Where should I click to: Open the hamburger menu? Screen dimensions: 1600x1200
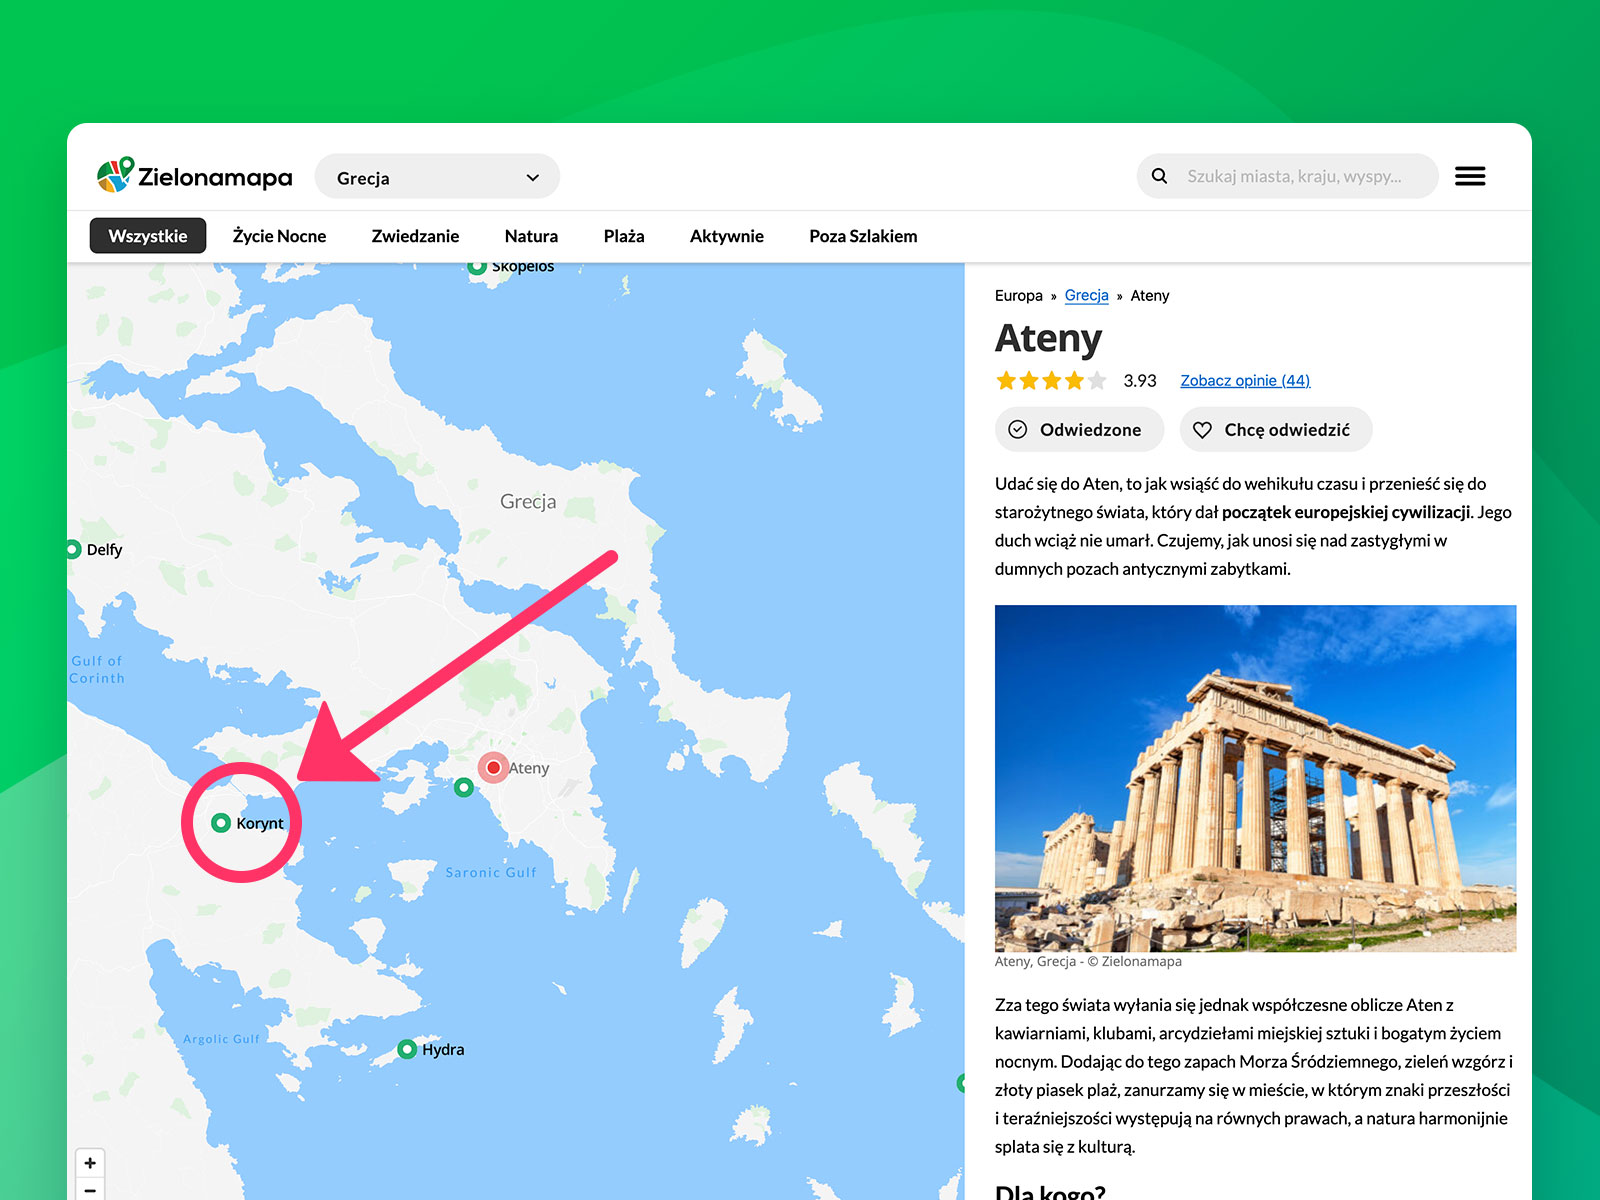(1469, 176)
